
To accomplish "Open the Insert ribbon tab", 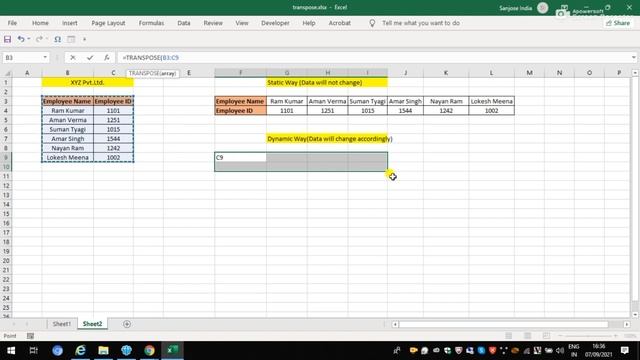I will tap(69, 23).
